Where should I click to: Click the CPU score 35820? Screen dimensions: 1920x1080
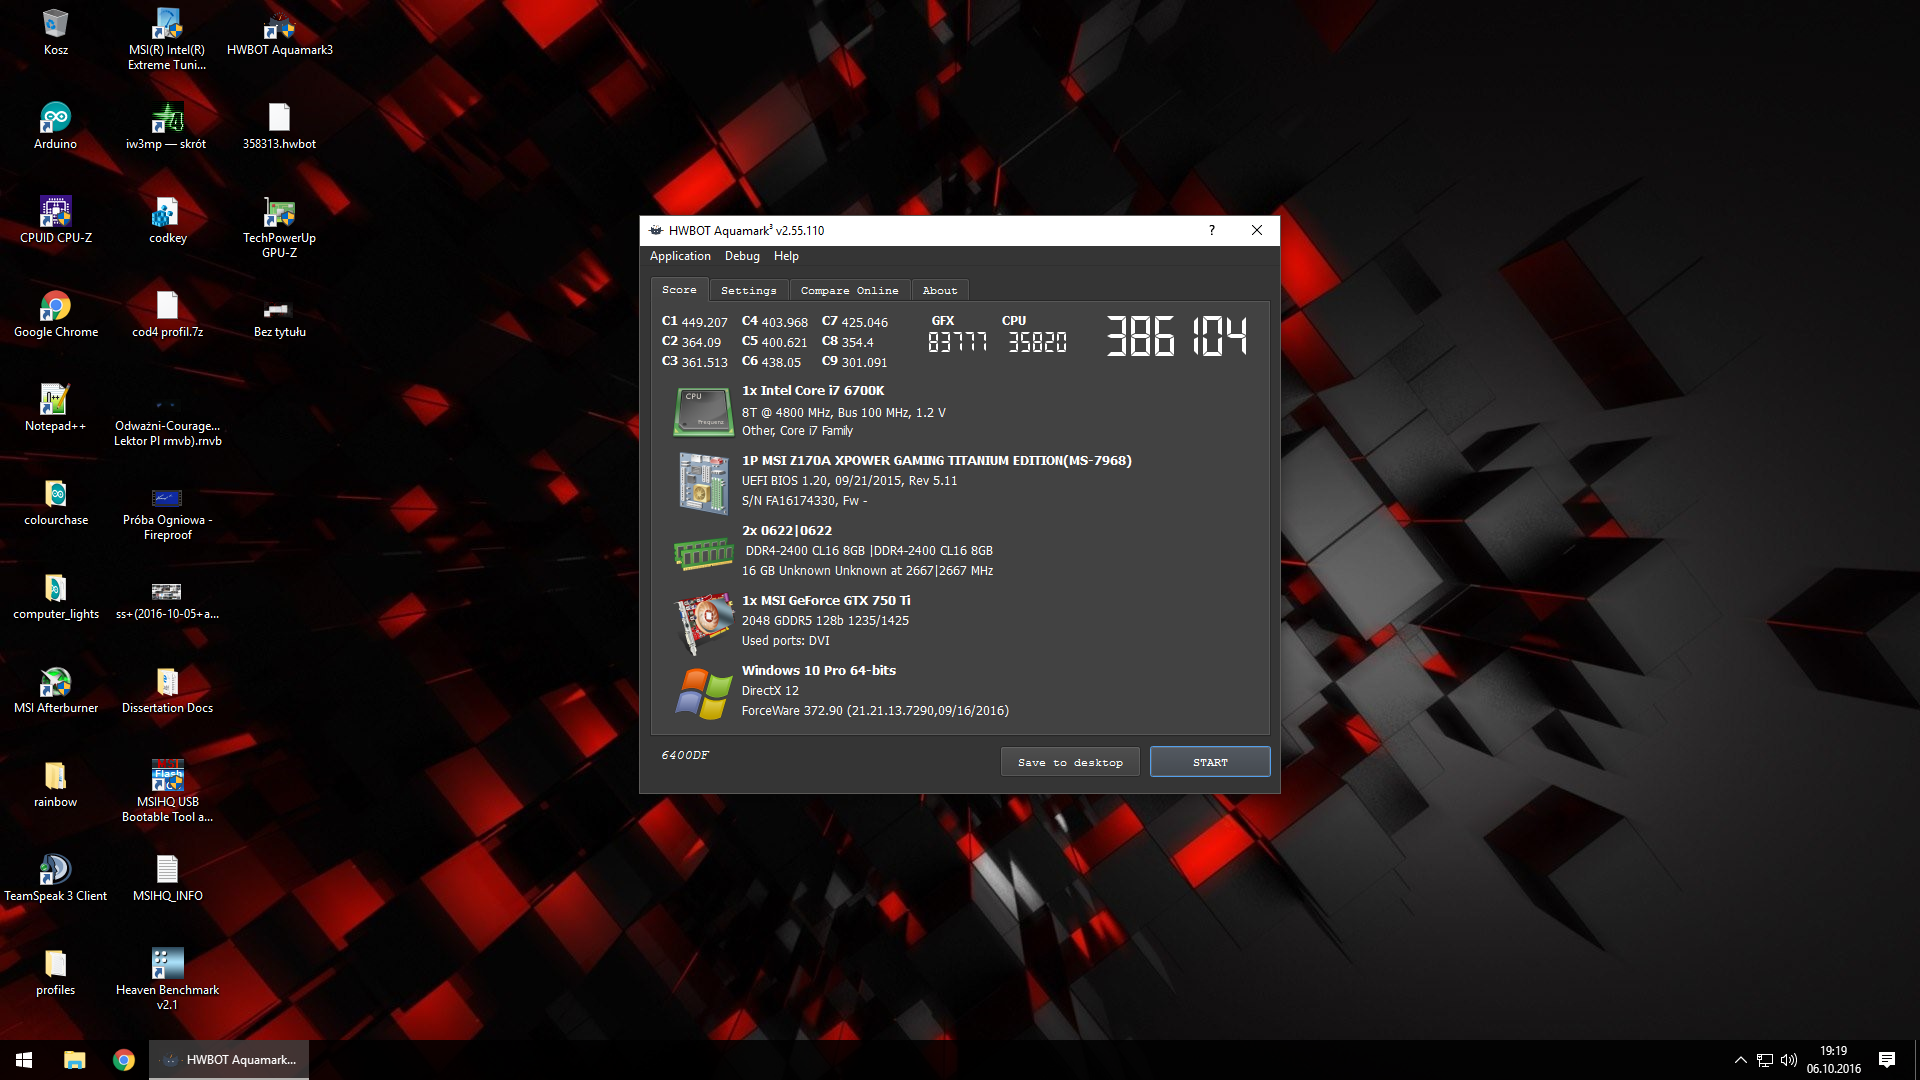point(1037,342)
